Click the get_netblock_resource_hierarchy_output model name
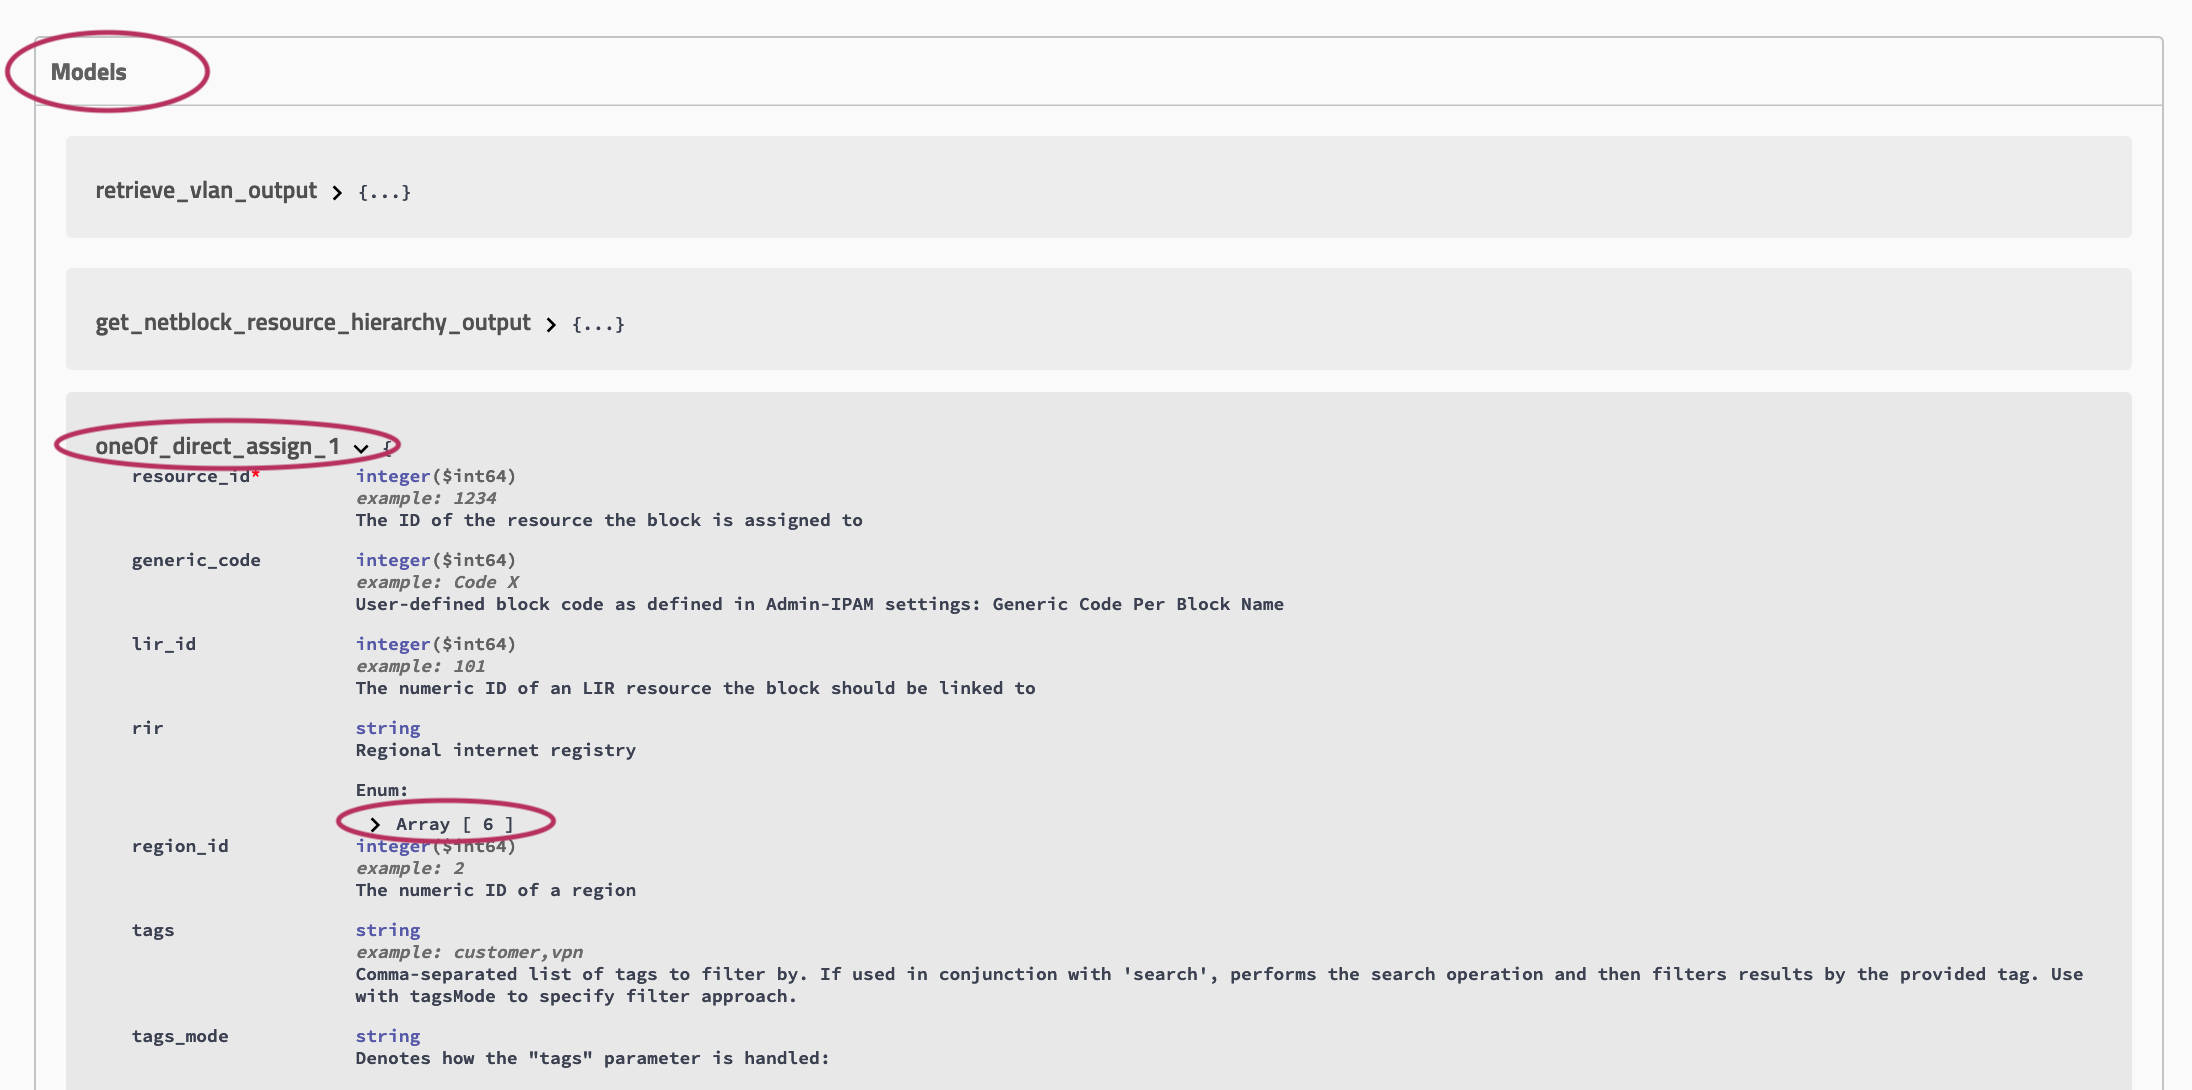 pos(313,322)
